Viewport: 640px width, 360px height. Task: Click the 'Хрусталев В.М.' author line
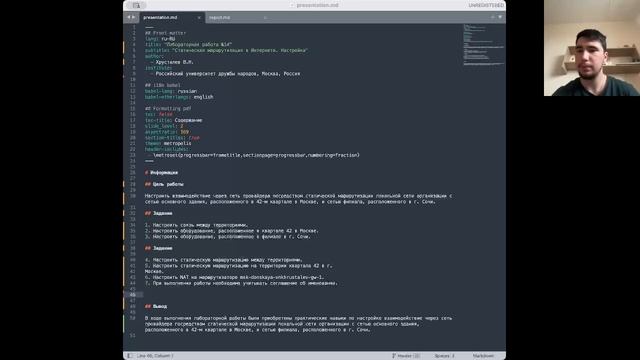172,62
